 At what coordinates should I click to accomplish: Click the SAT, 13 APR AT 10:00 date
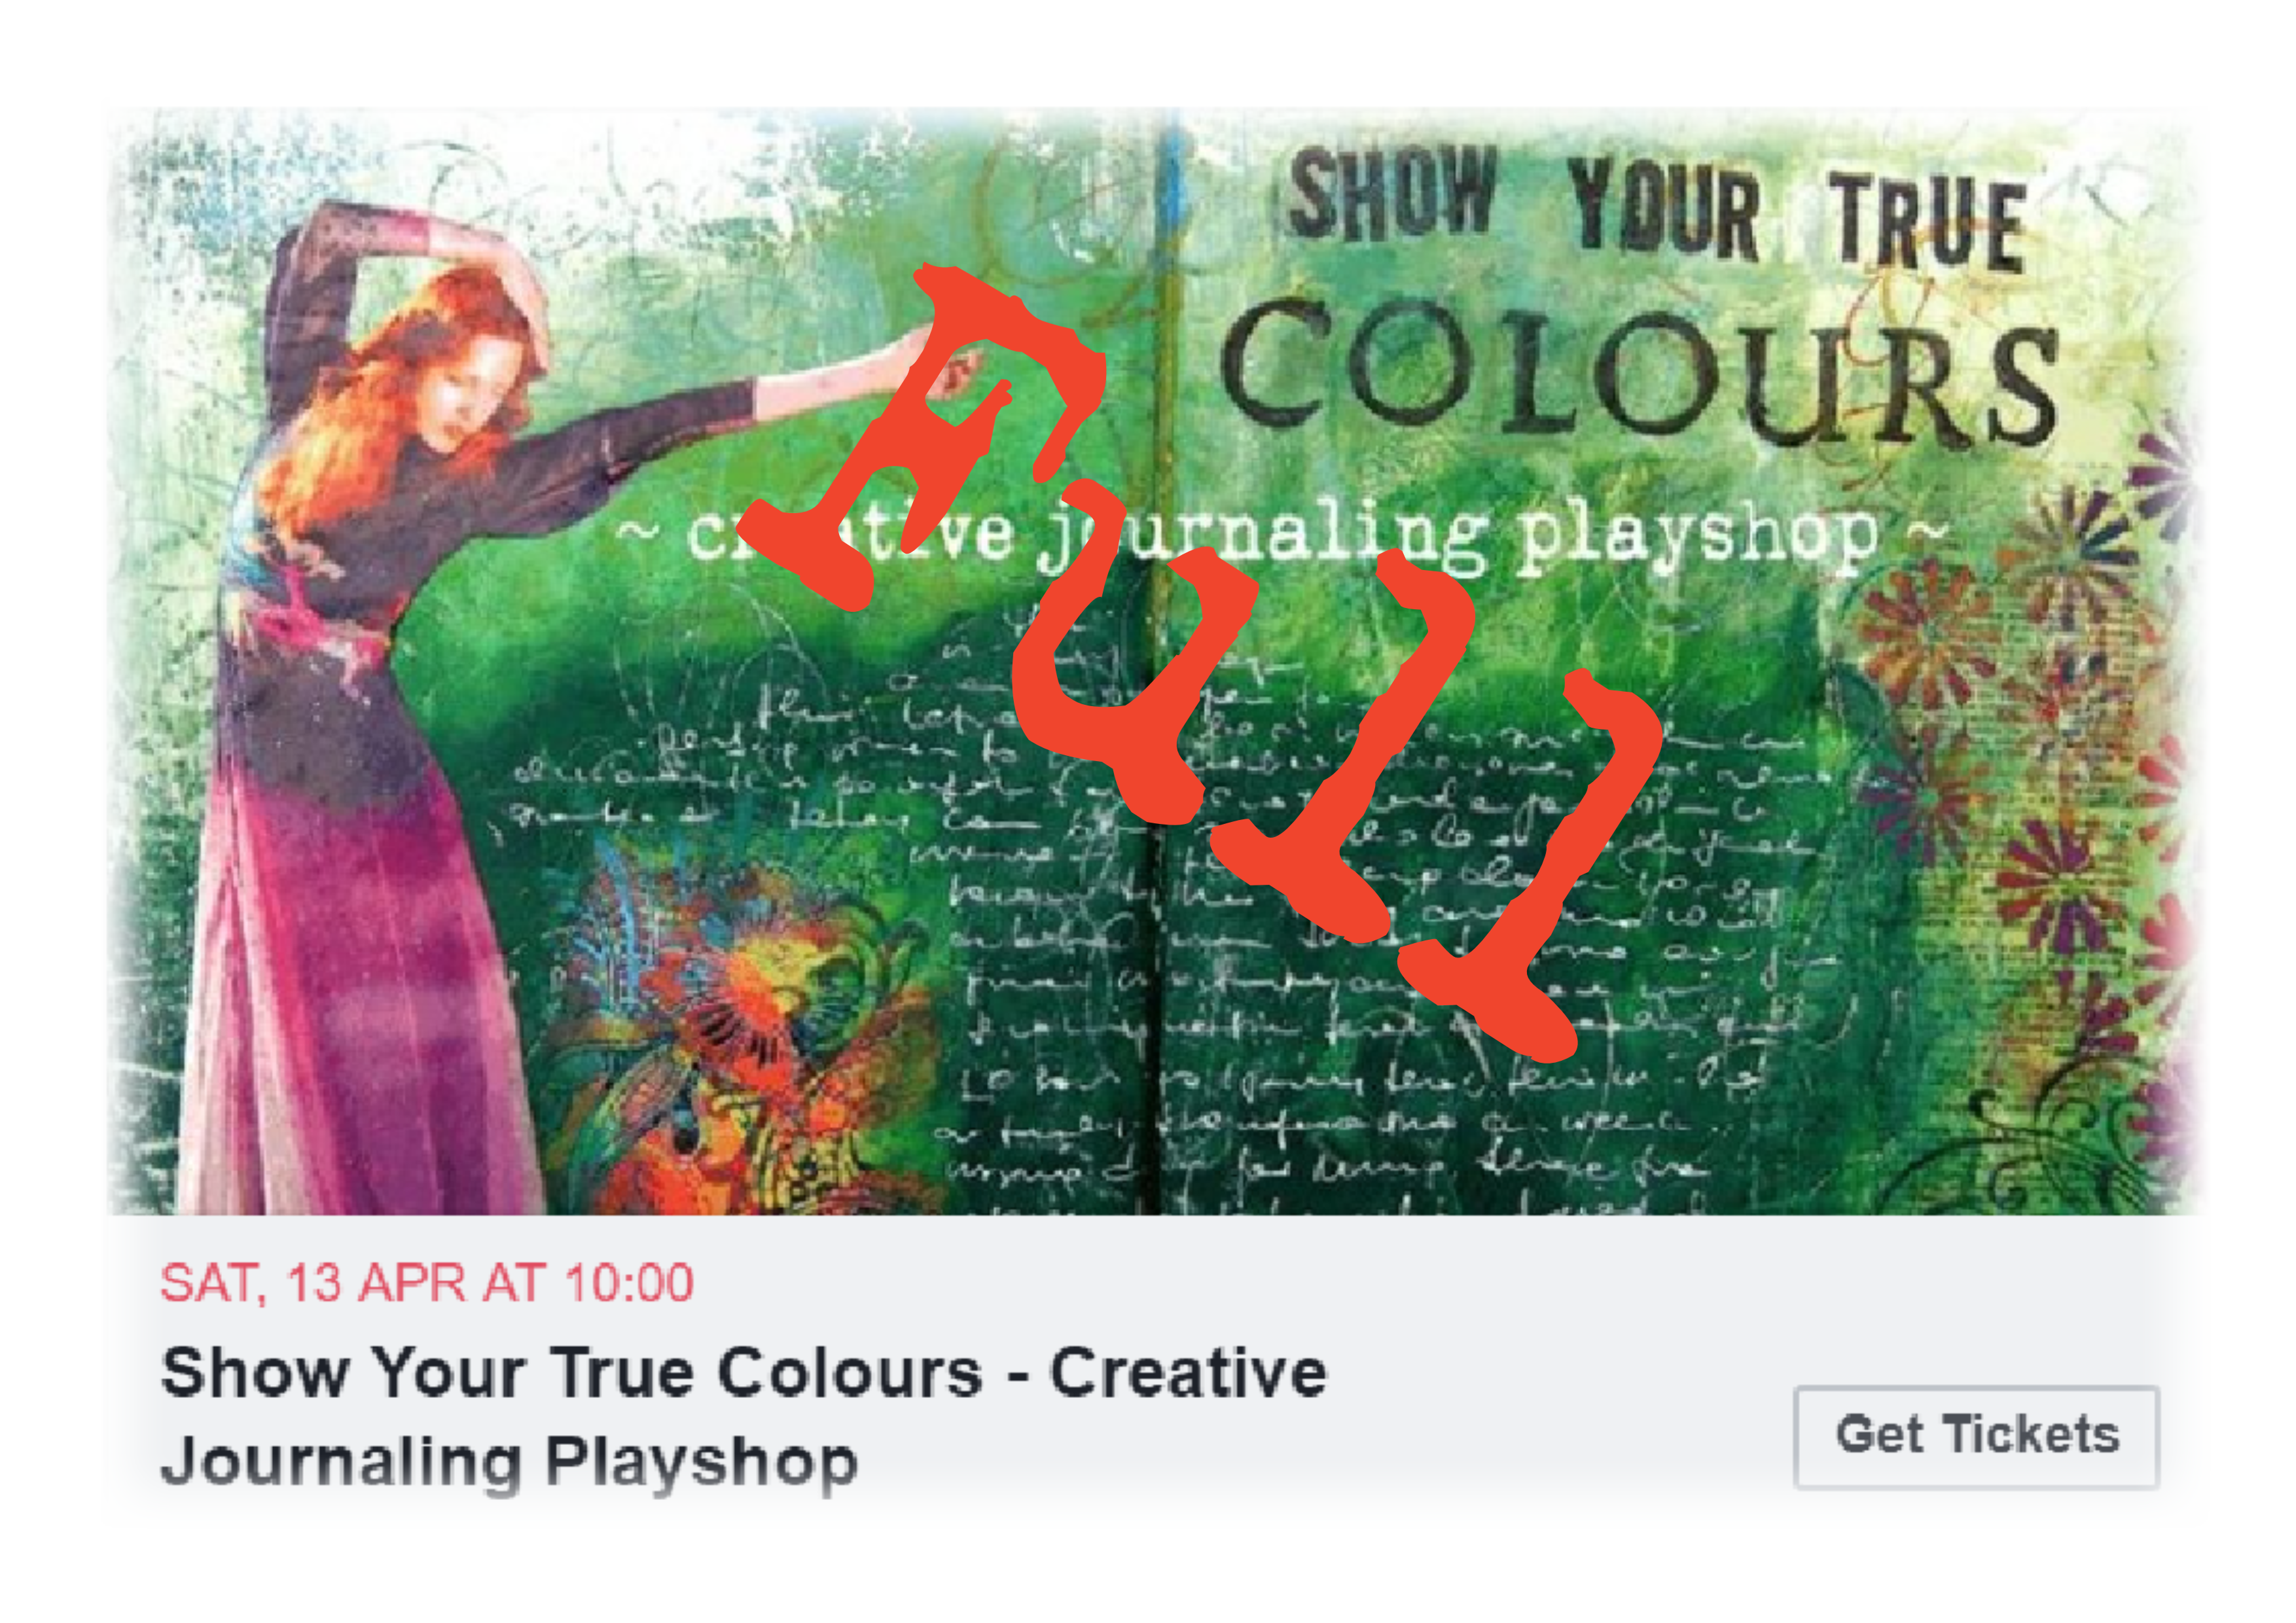coord(427,1283)
